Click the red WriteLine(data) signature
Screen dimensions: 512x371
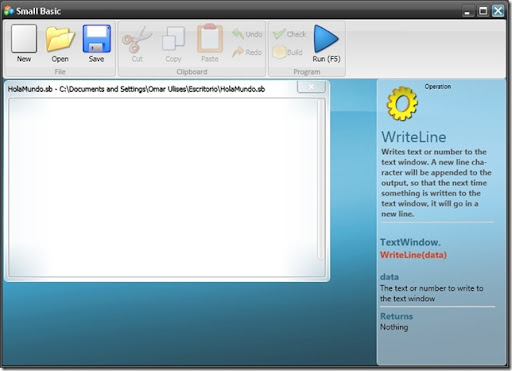[x=413, y=255]
